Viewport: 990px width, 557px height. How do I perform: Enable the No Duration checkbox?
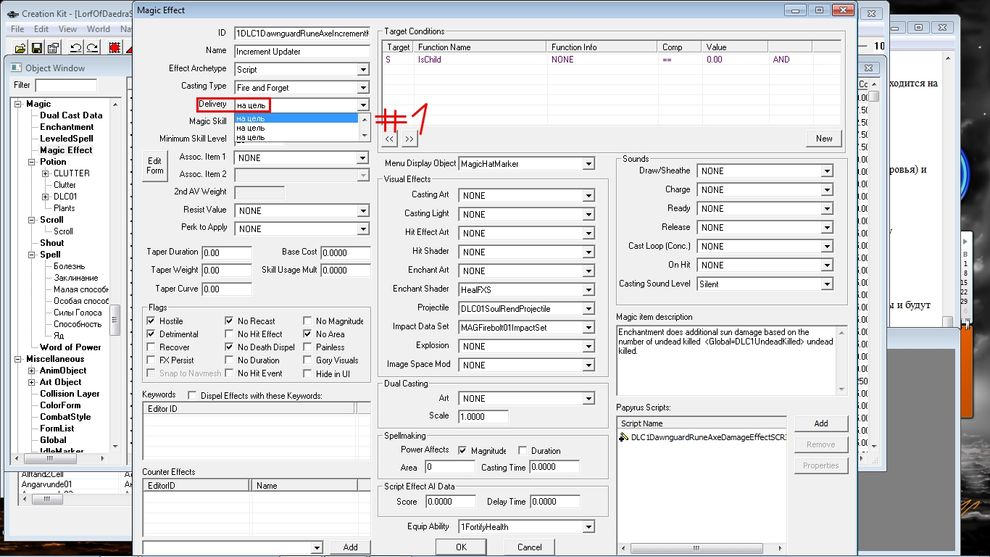click(x=229, y=360)
